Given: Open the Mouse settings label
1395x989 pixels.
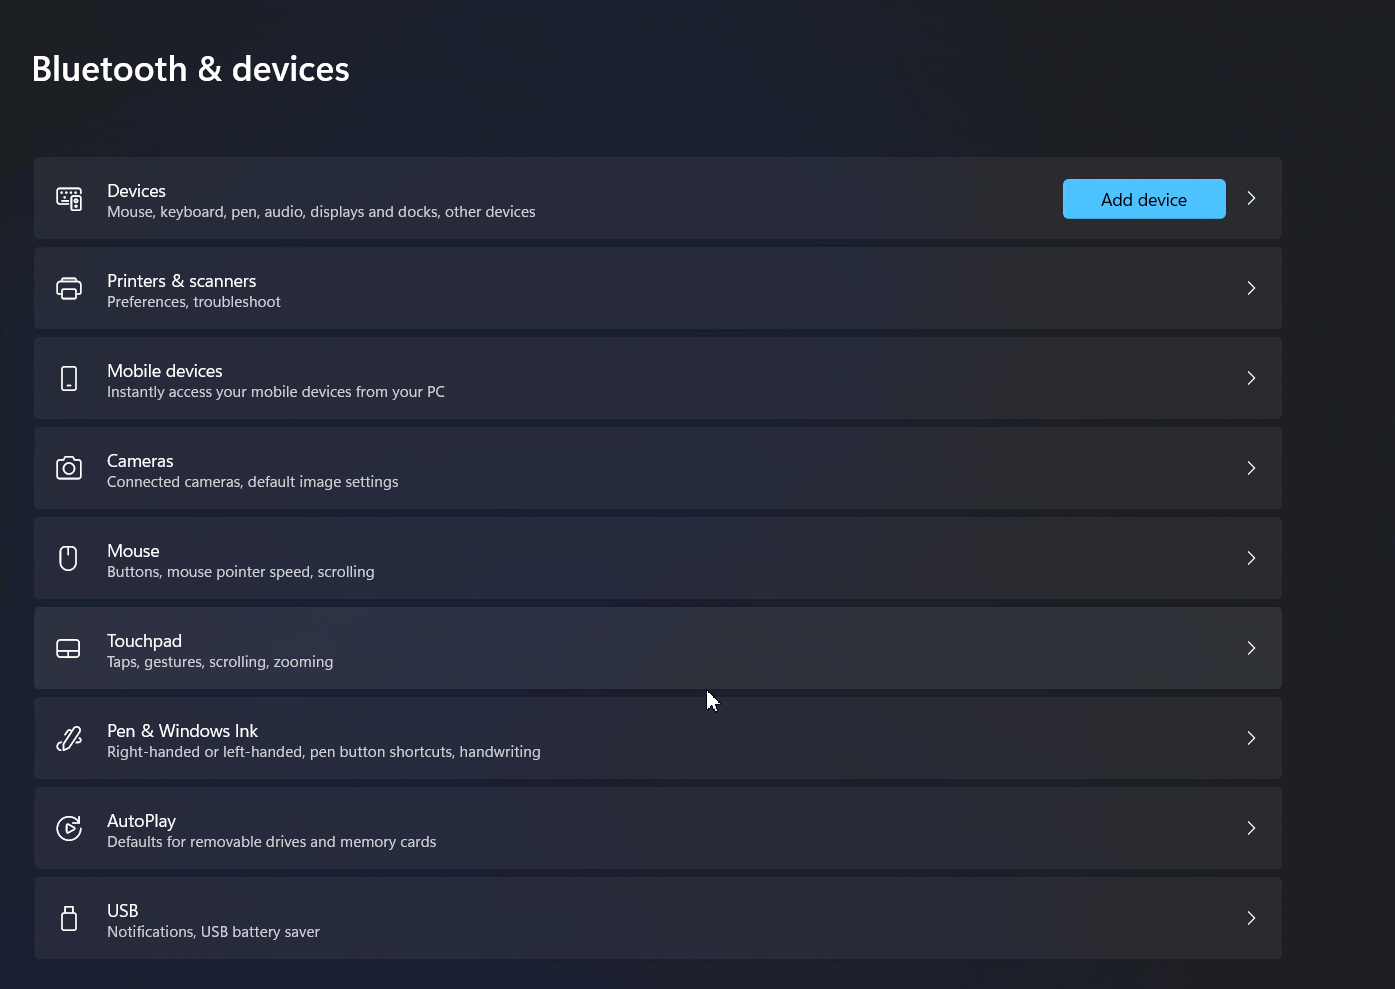Looking at the screenshot, I should pyautogui.click(x=133, y=550).
